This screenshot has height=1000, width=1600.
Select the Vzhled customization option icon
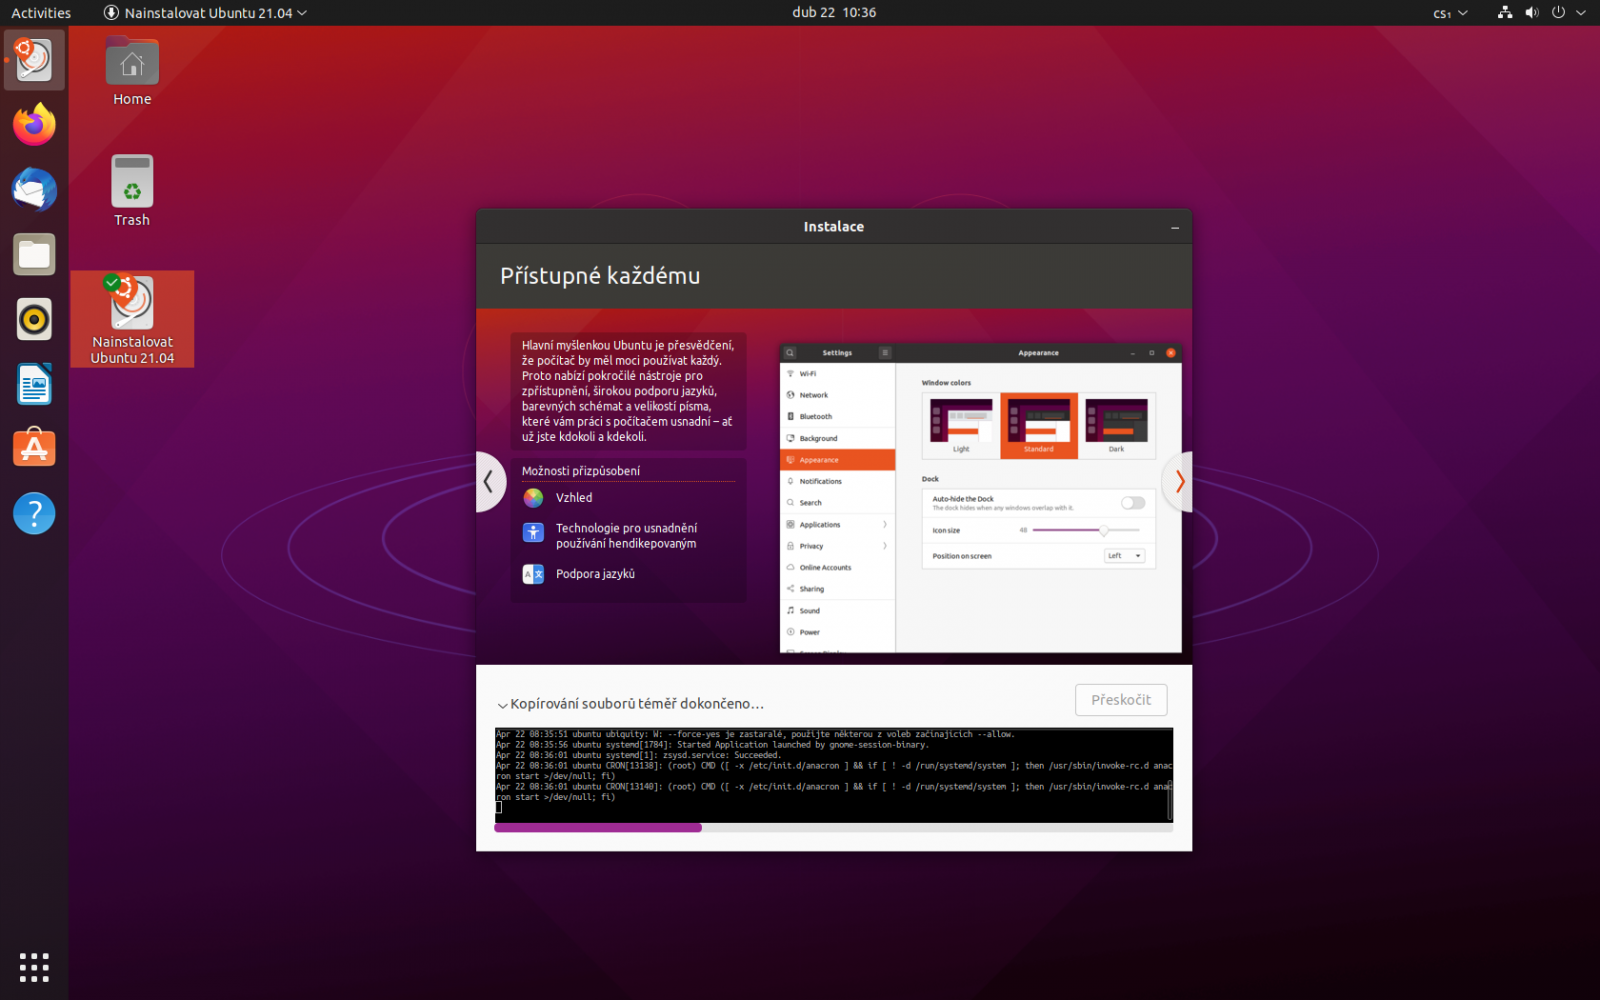(533, 497)
